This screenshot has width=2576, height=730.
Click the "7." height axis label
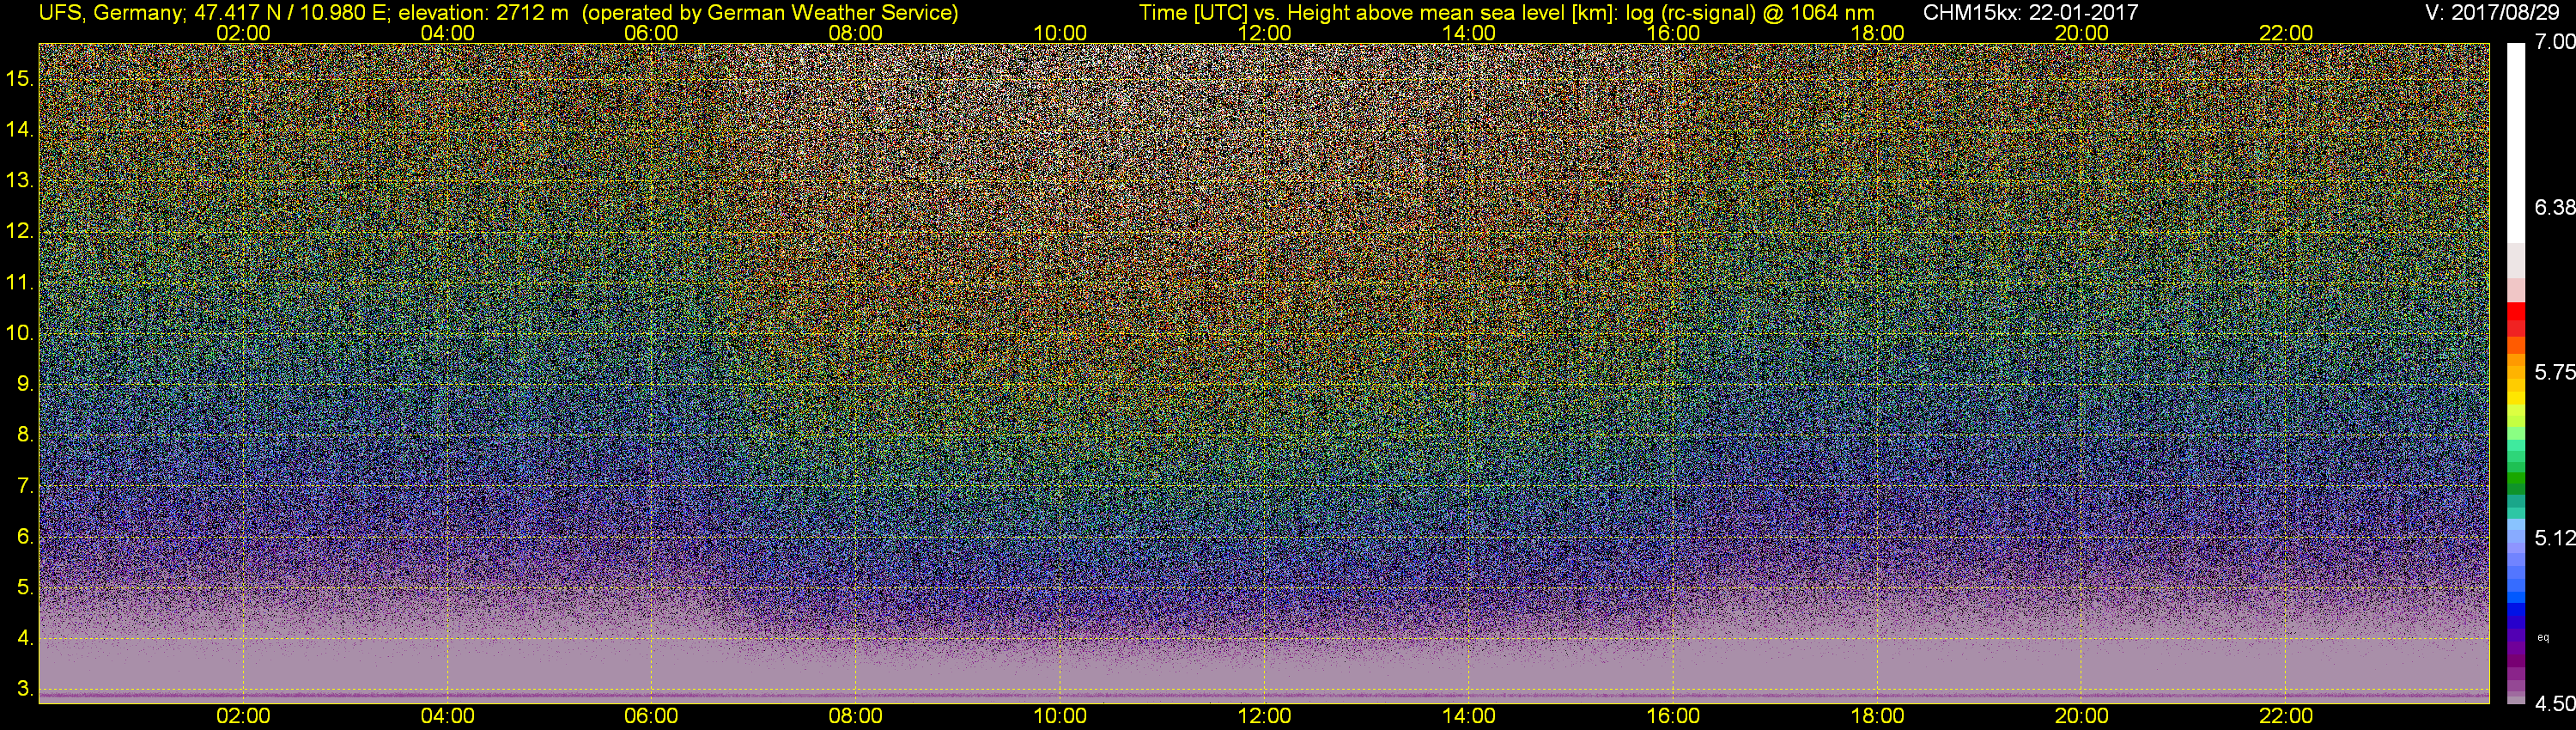tap(25, 486)
